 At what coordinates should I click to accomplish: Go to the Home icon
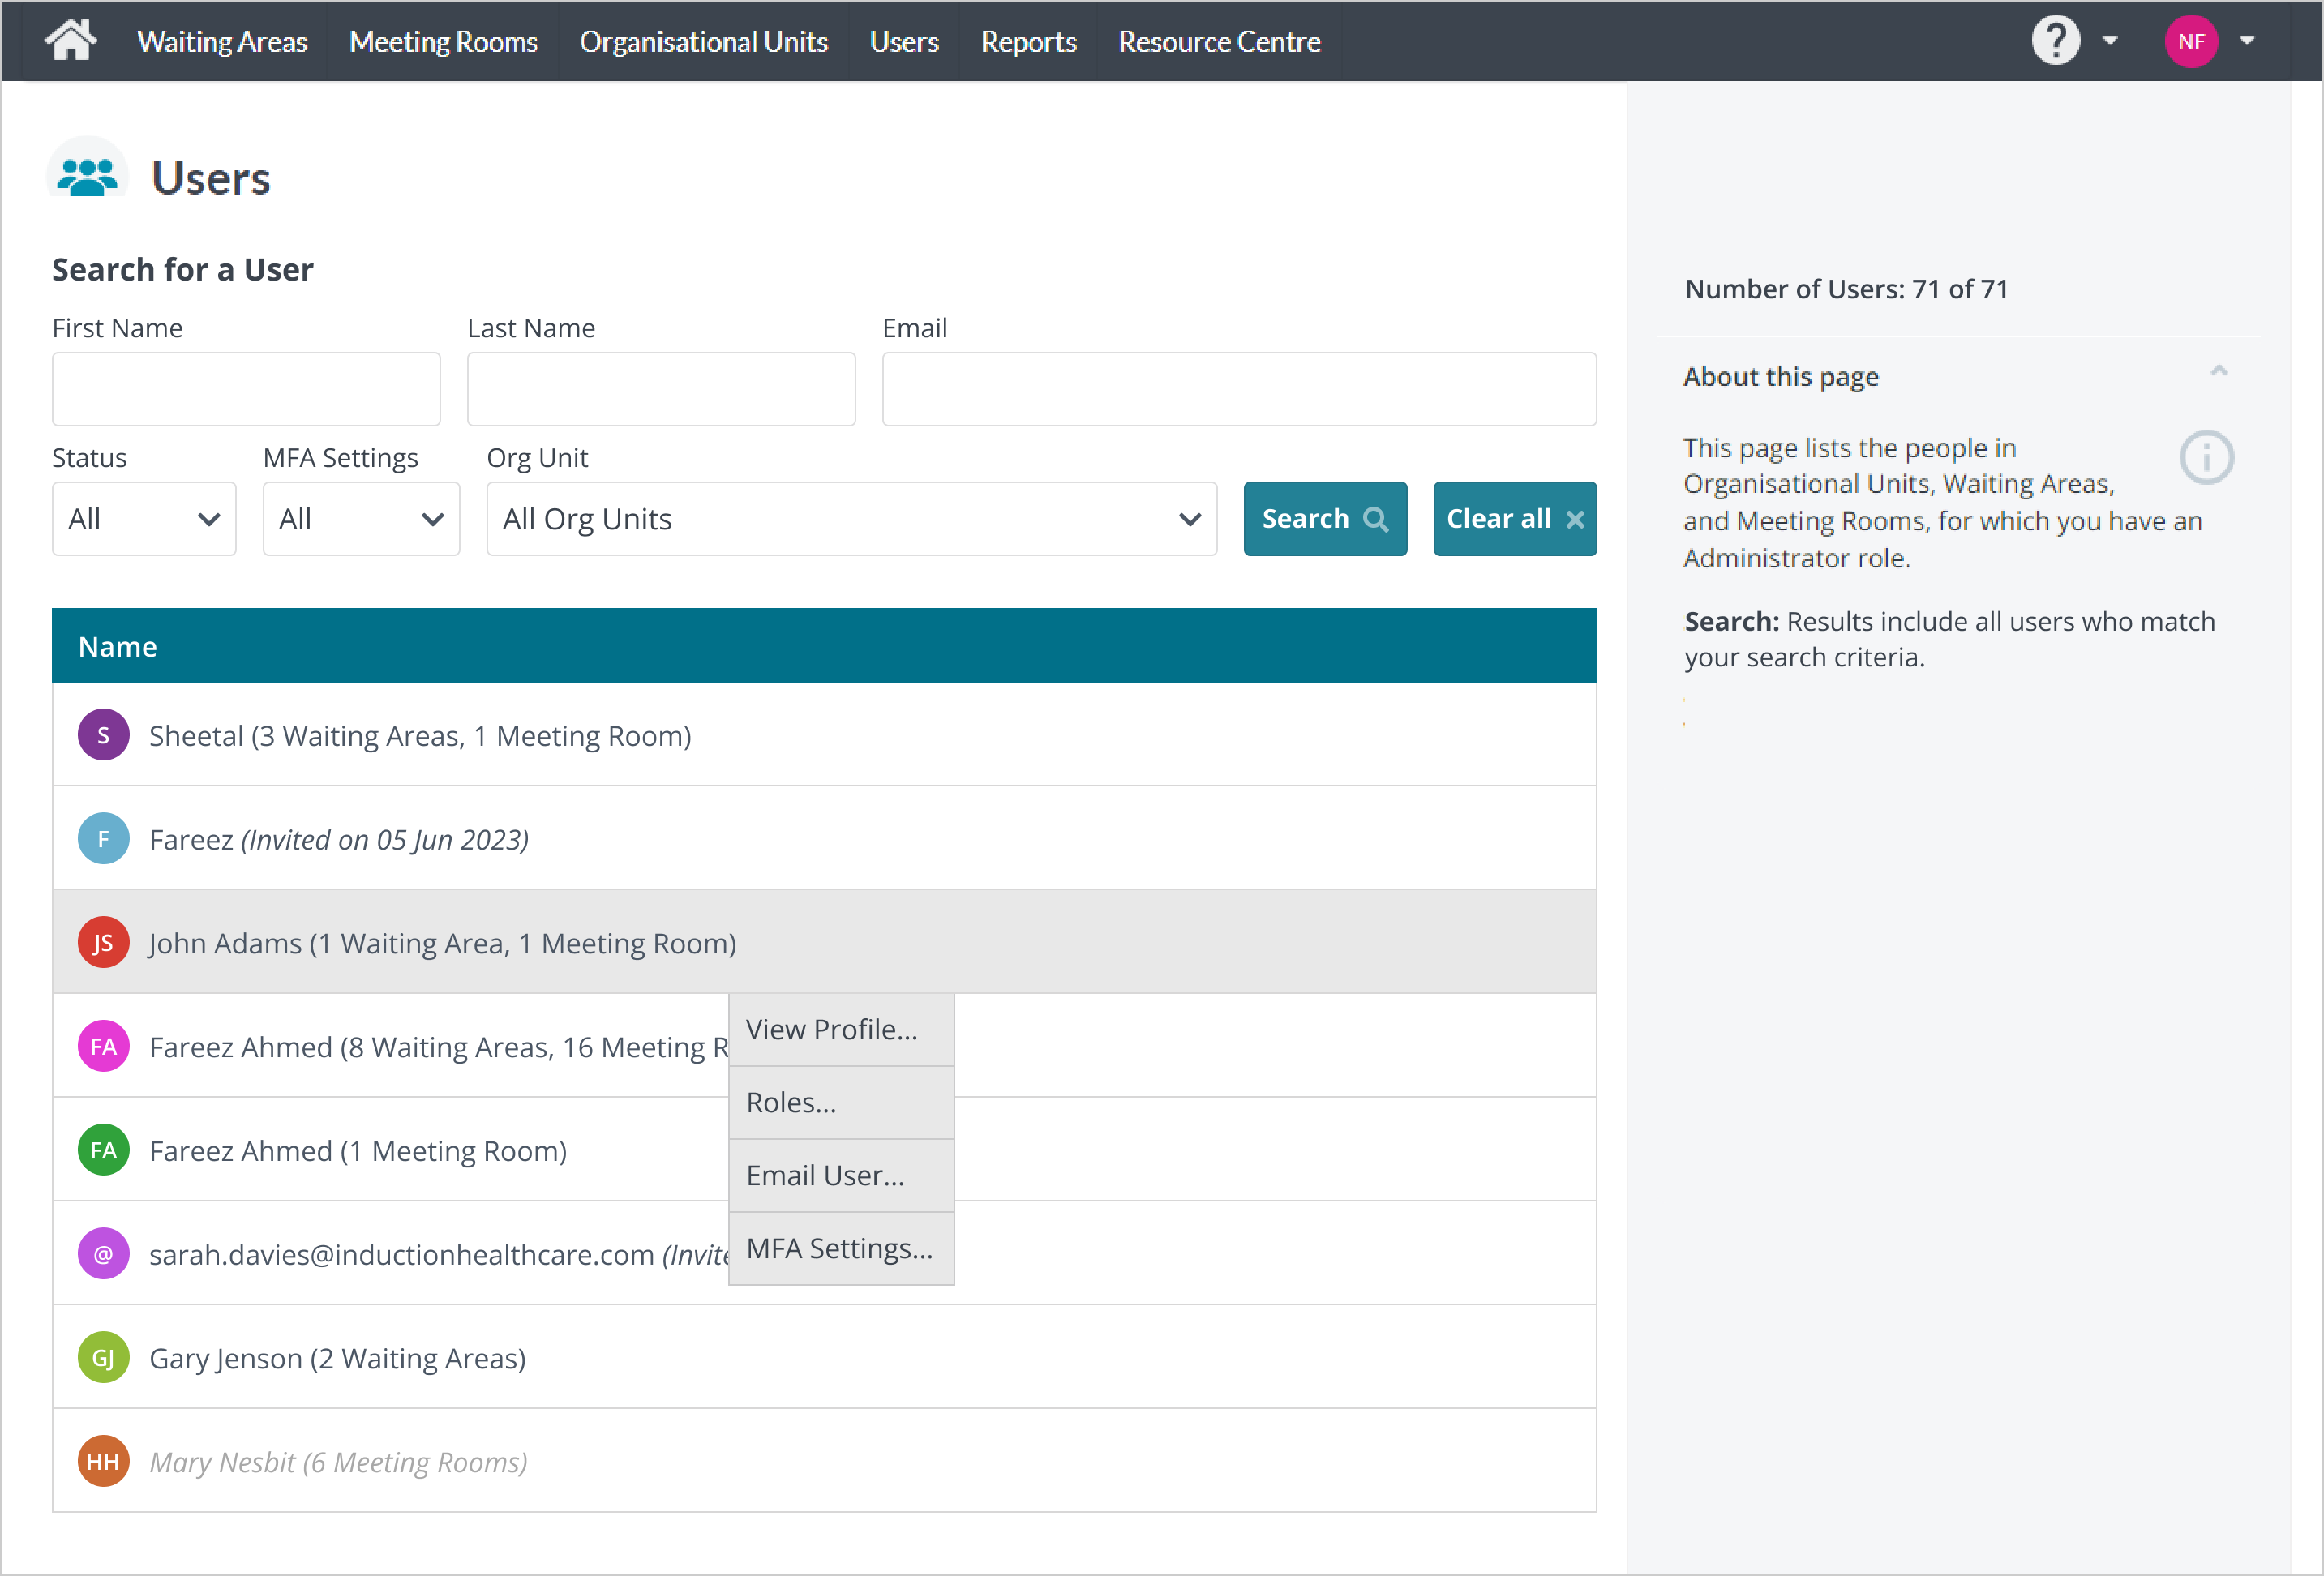(71, 41)
